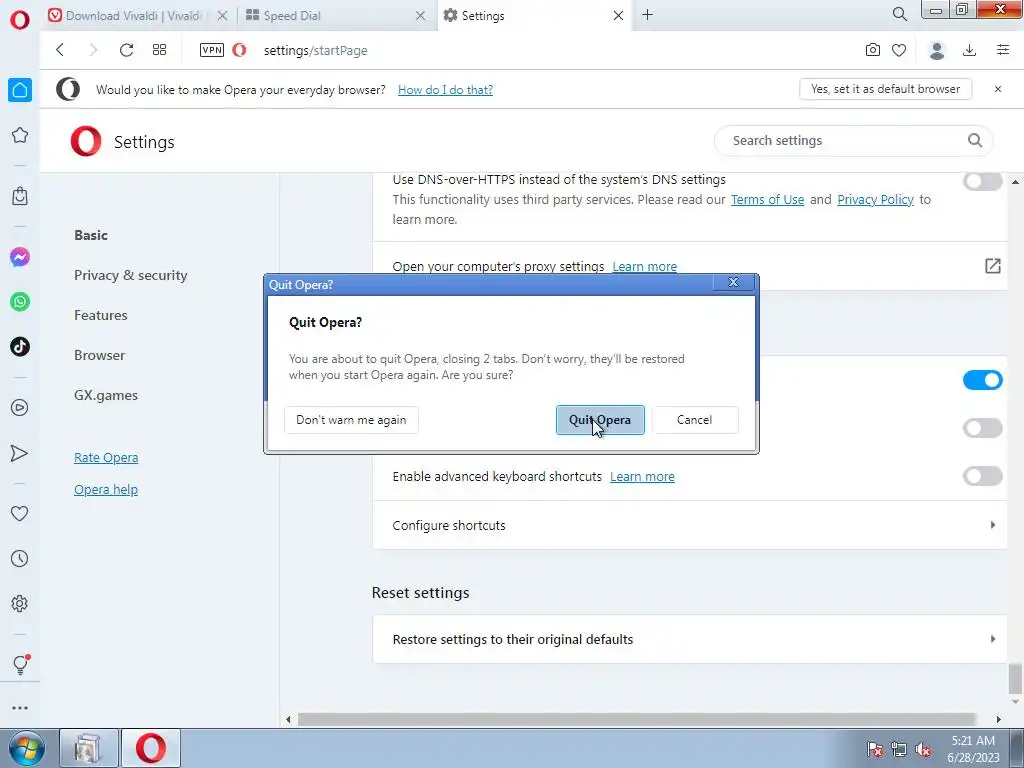This screenshot has height=768, width=1024.
Task: Click the taskbar clock 5:21 AM
Action: (x=973, y=741)
